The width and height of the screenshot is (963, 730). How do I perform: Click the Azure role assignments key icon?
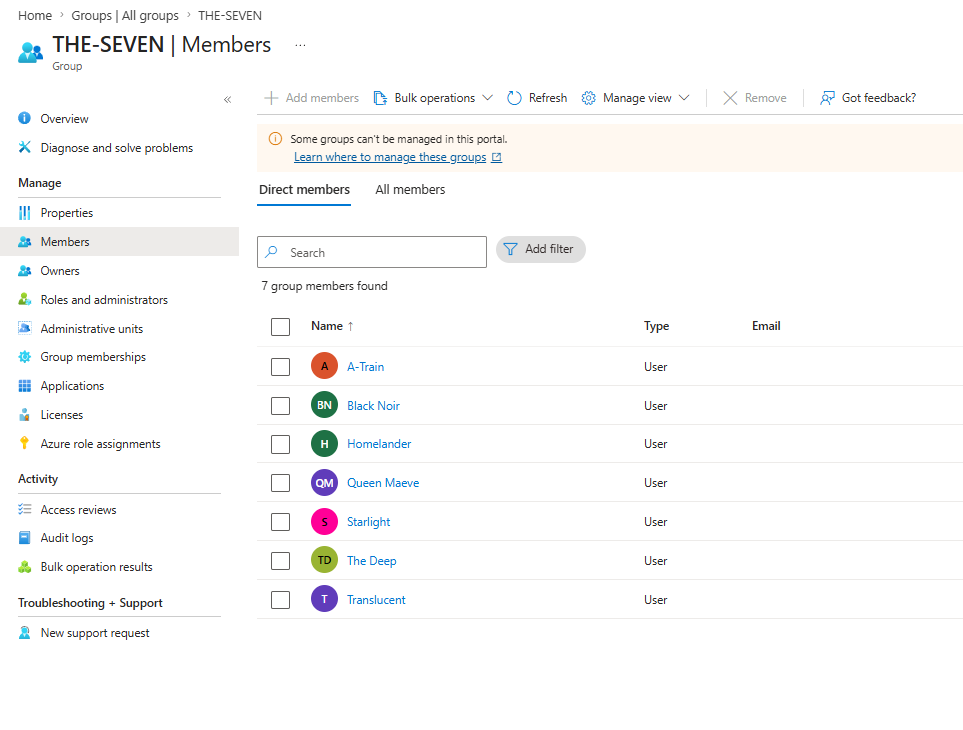pyautogui.click(x=25, y=443)
